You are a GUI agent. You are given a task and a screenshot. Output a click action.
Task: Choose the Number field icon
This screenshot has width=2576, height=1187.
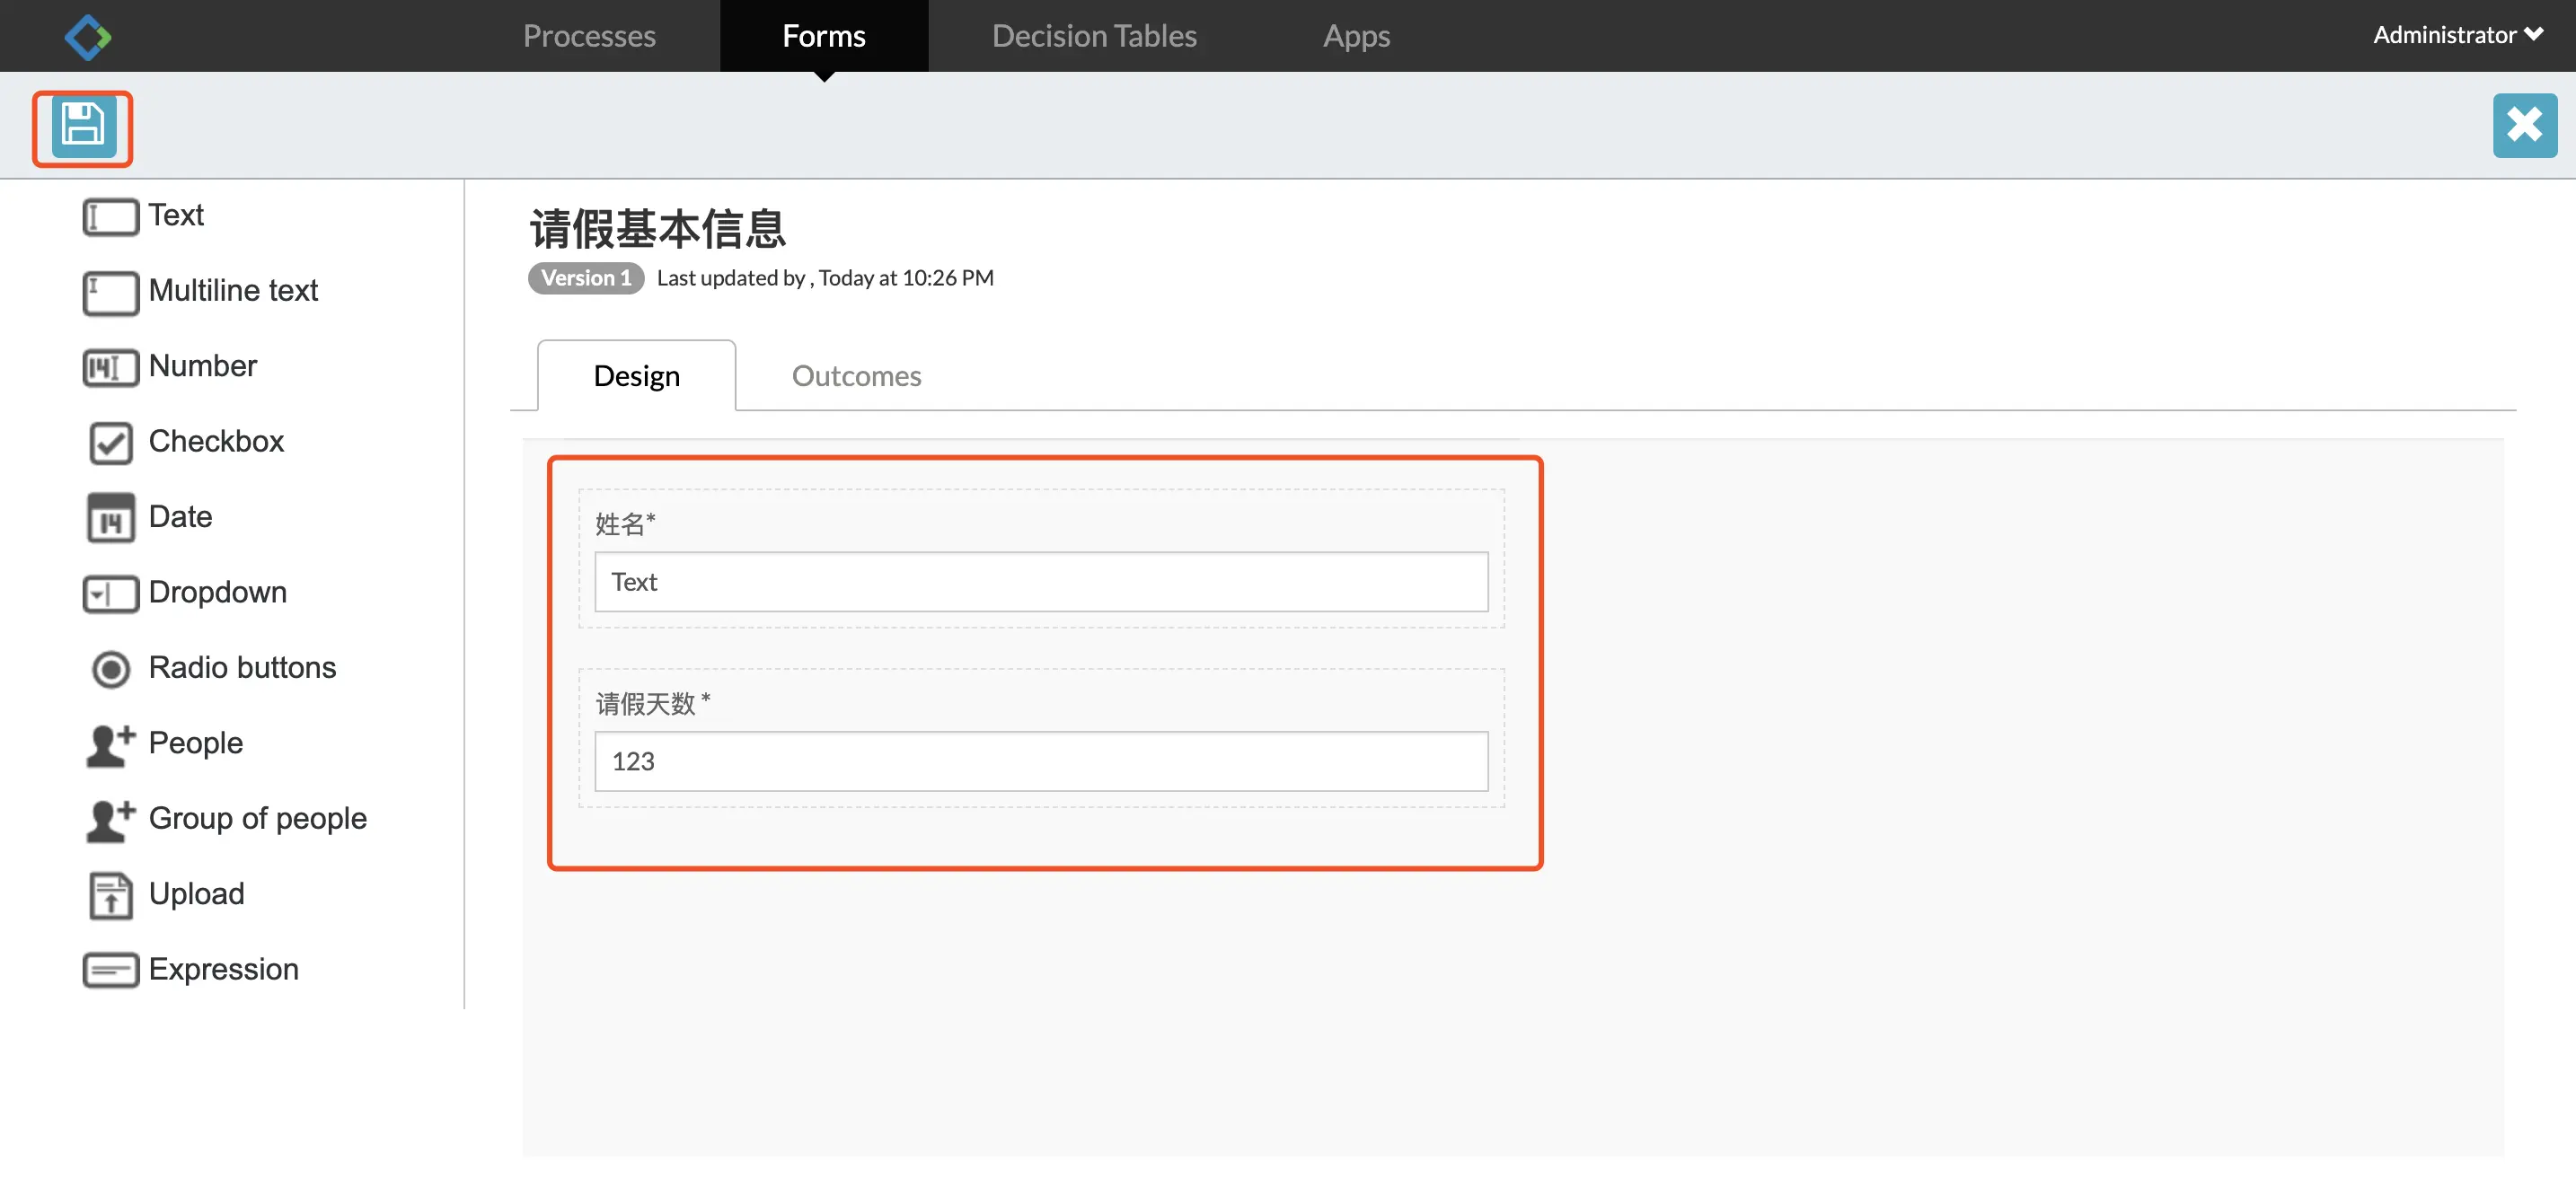tap(110, 367)
